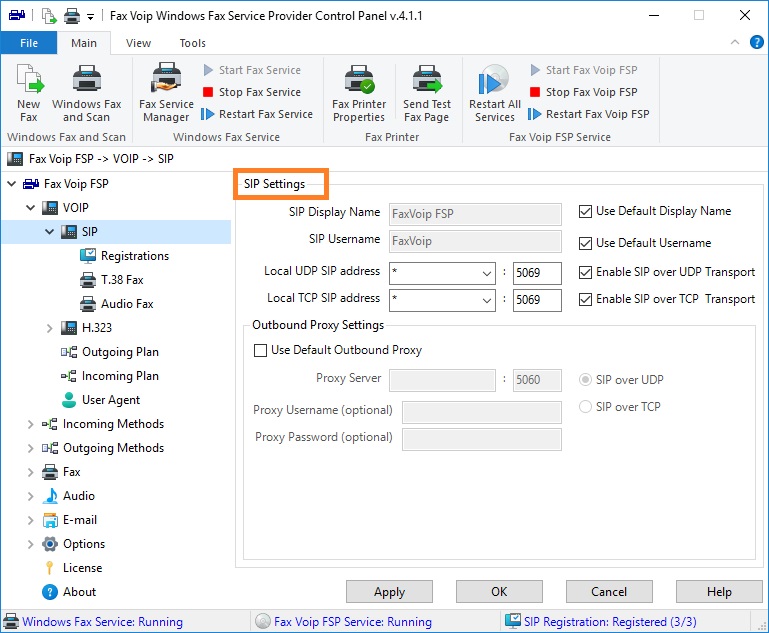Select Audio Fax tree item

[117, 304]
